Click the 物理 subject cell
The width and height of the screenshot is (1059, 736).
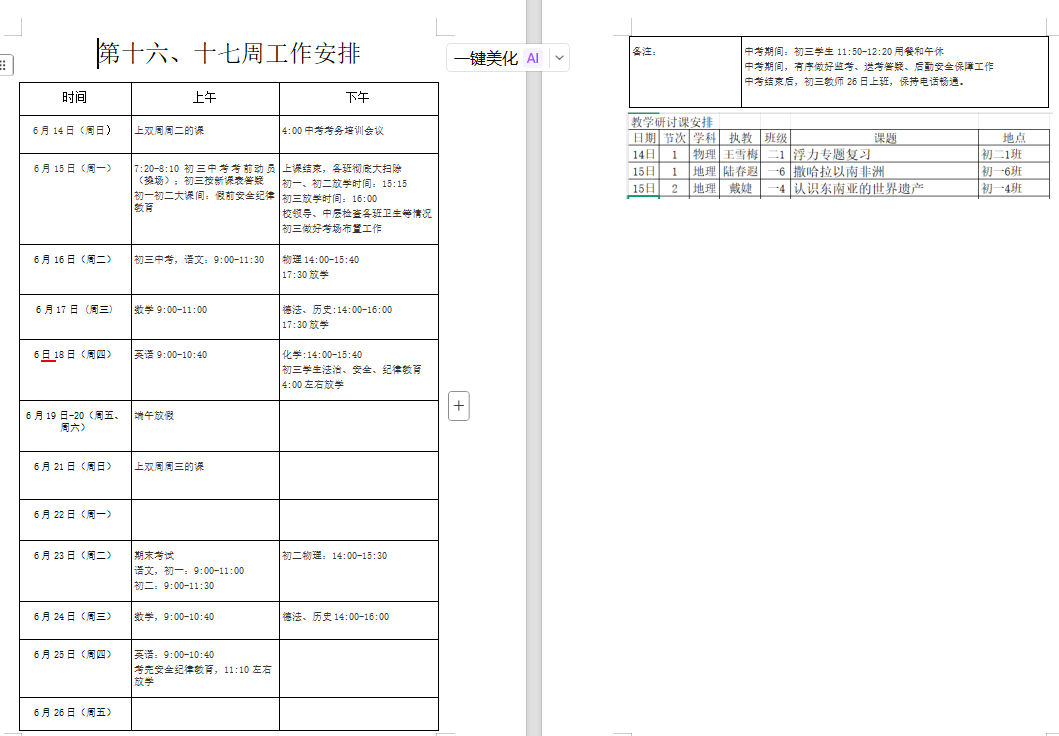click(x=704, y=155)
